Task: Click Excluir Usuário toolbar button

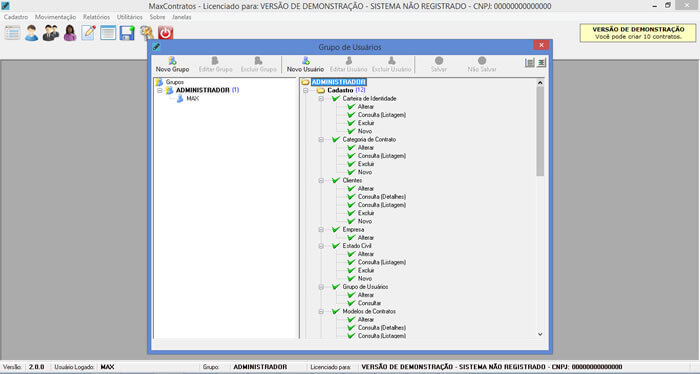Action: point(392,65)
